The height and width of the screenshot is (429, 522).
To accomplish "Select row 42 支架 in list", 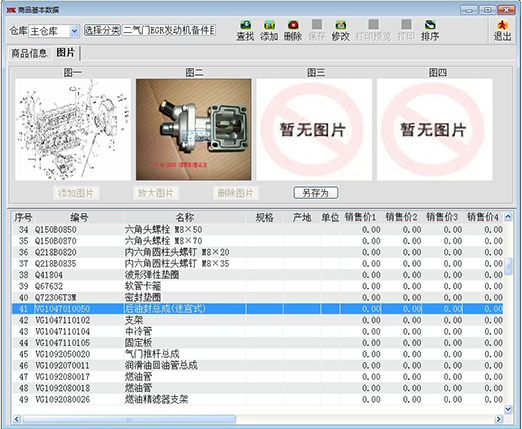I will pos(257,320).
